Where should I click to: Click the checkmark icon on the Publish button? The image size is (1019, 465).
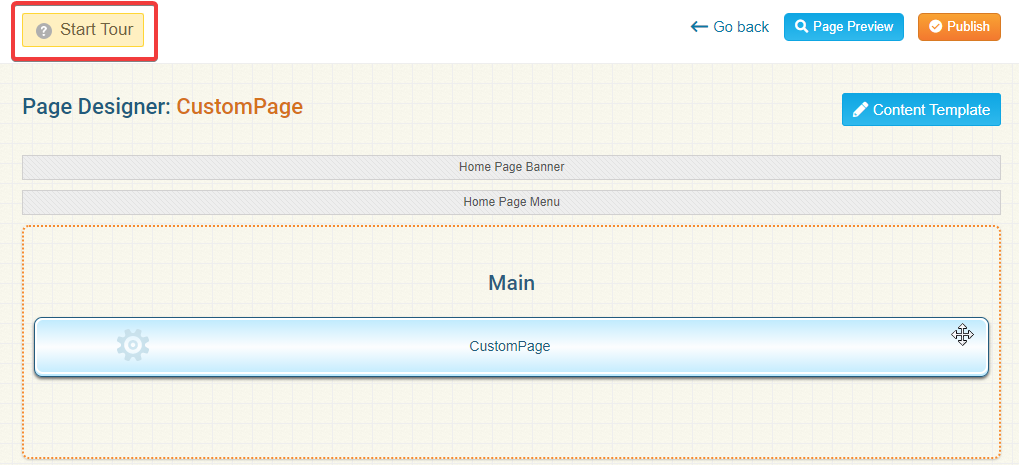coord(935,27)
